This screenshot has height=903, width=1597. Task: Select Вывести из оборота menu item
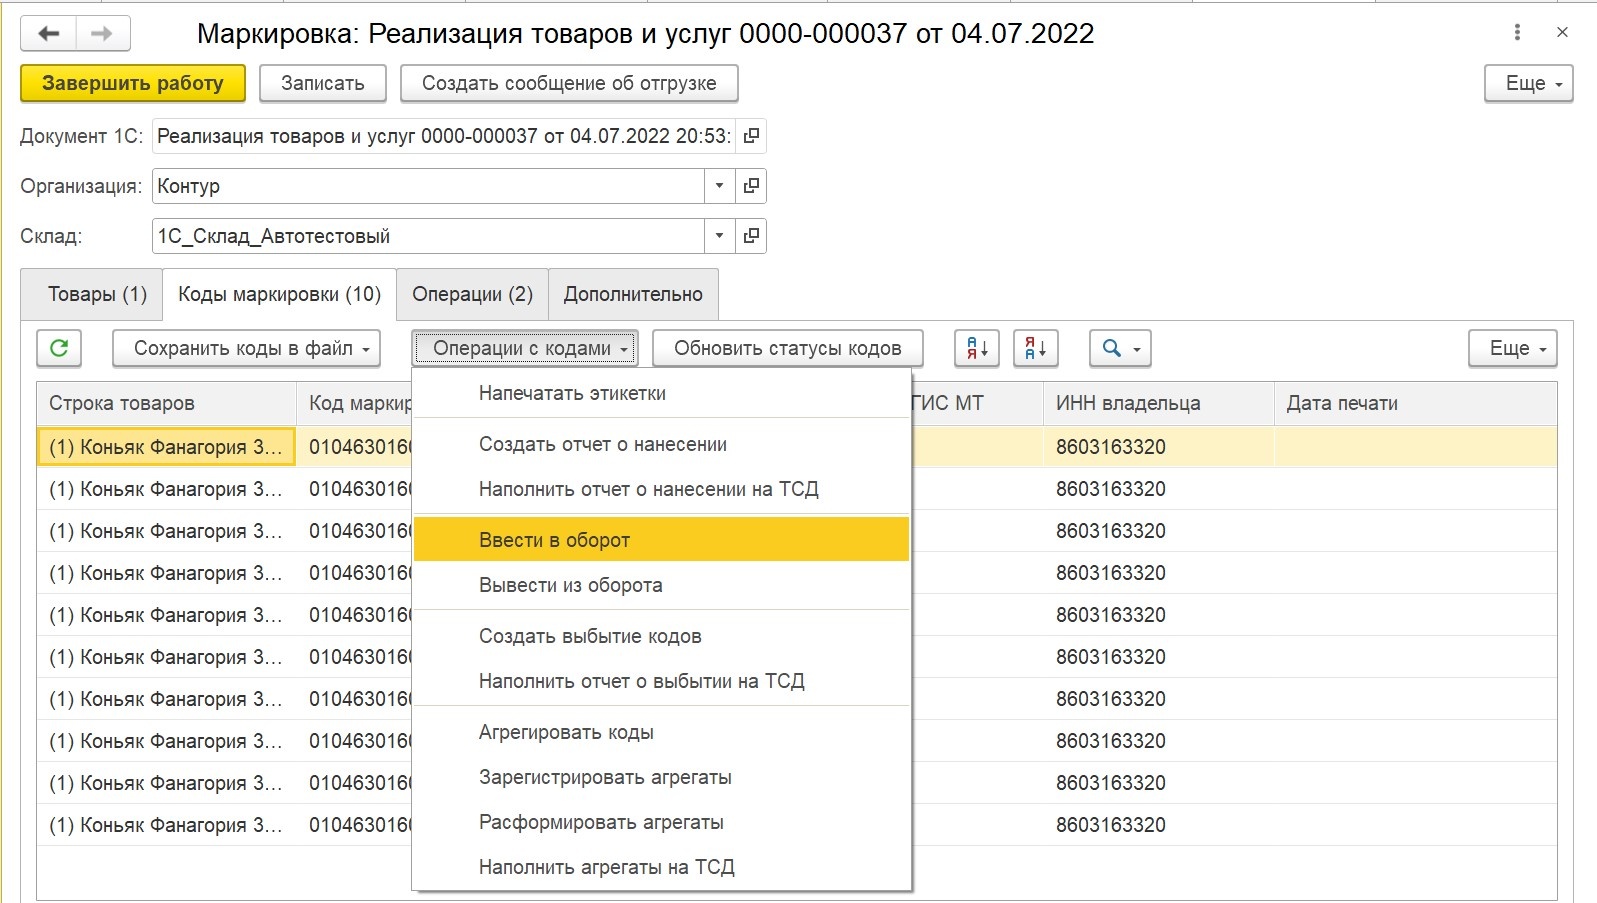(x=661, y=585)
